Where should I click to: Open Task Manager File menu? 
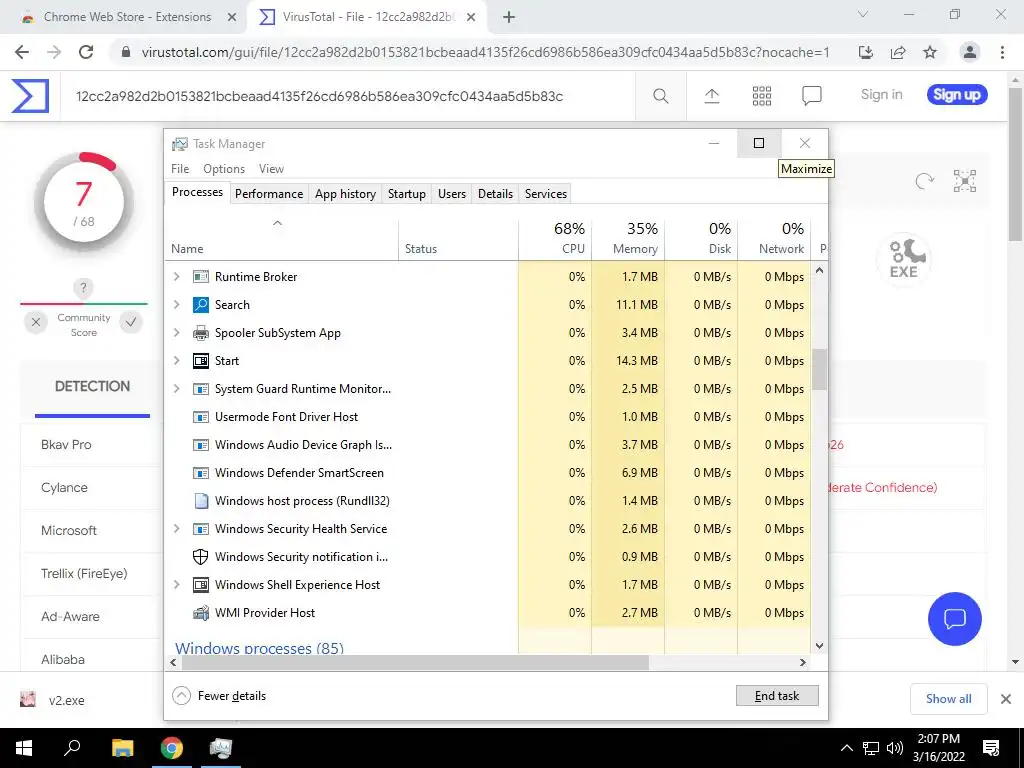click(180, 168)
